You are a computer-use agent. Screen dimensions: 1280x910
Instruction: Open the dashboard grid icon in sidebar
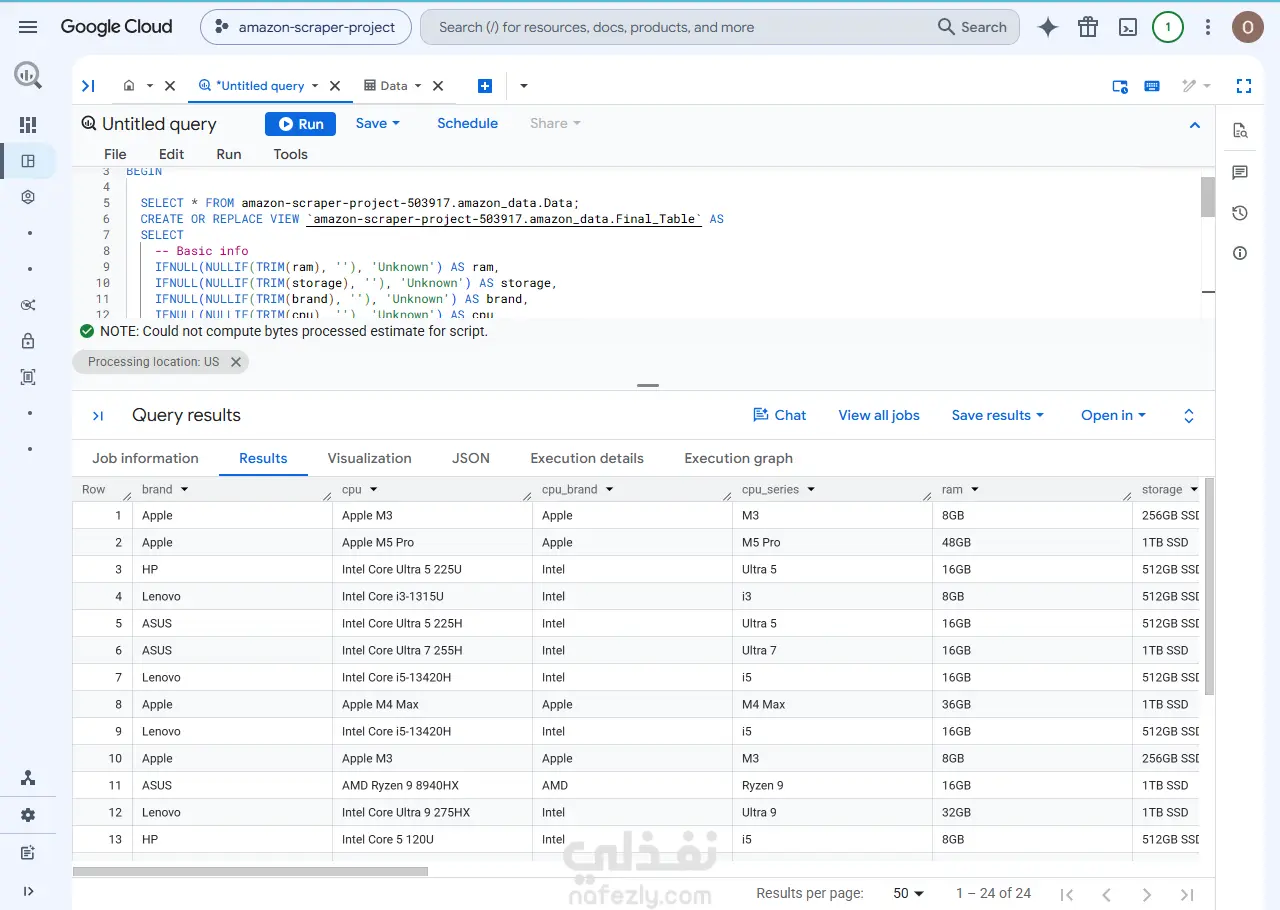pyautogui.click(x=28, y=125)
